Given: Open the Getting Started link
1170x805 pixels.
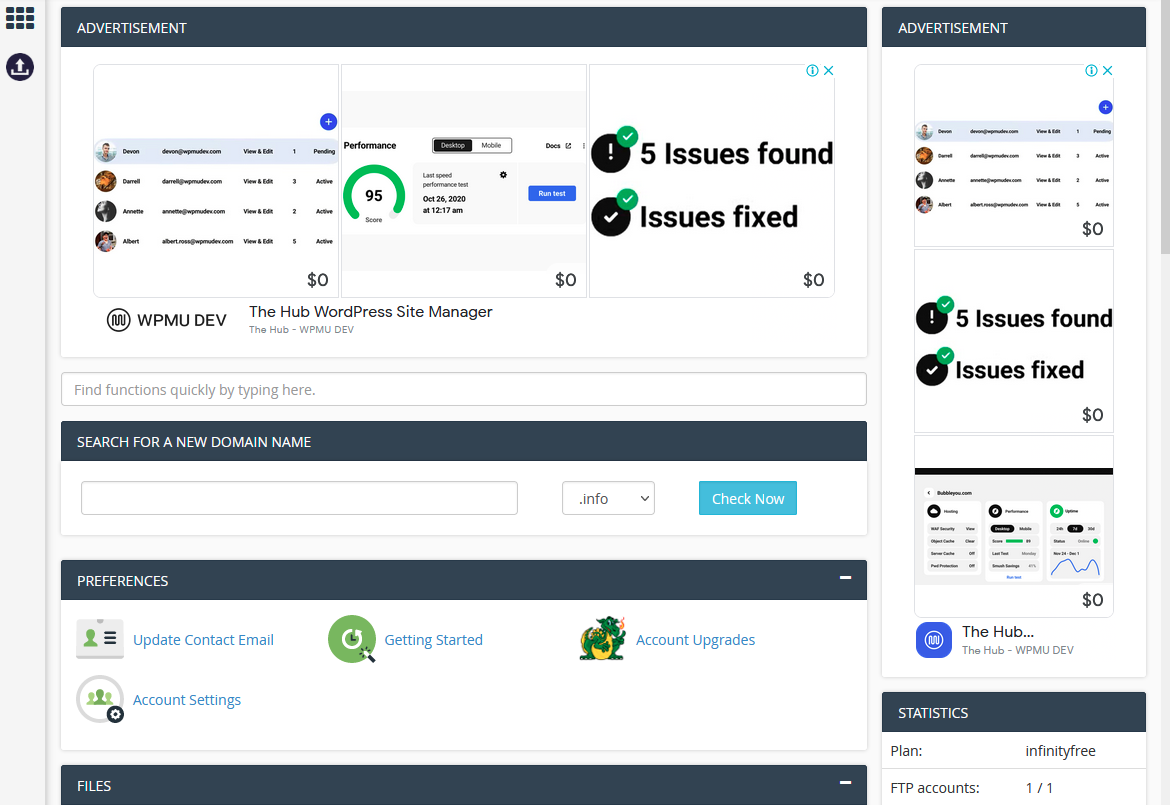Looking at the screenshot, I should pyautogui.click(x=433, y=640).
